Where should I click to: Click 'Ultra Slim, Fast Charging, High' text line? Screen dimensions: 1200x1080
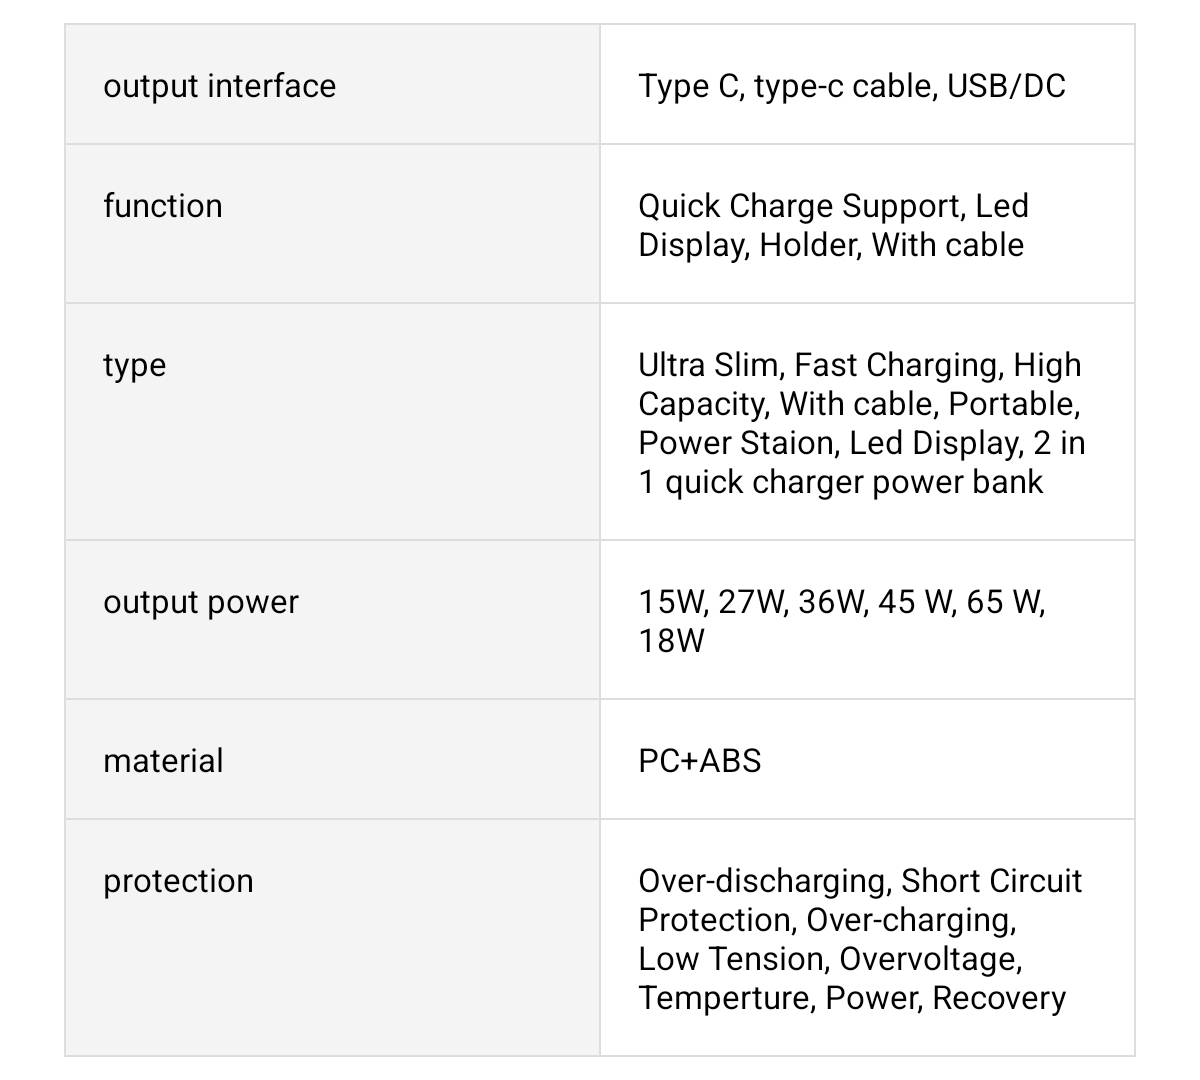(x=859, y=365)
